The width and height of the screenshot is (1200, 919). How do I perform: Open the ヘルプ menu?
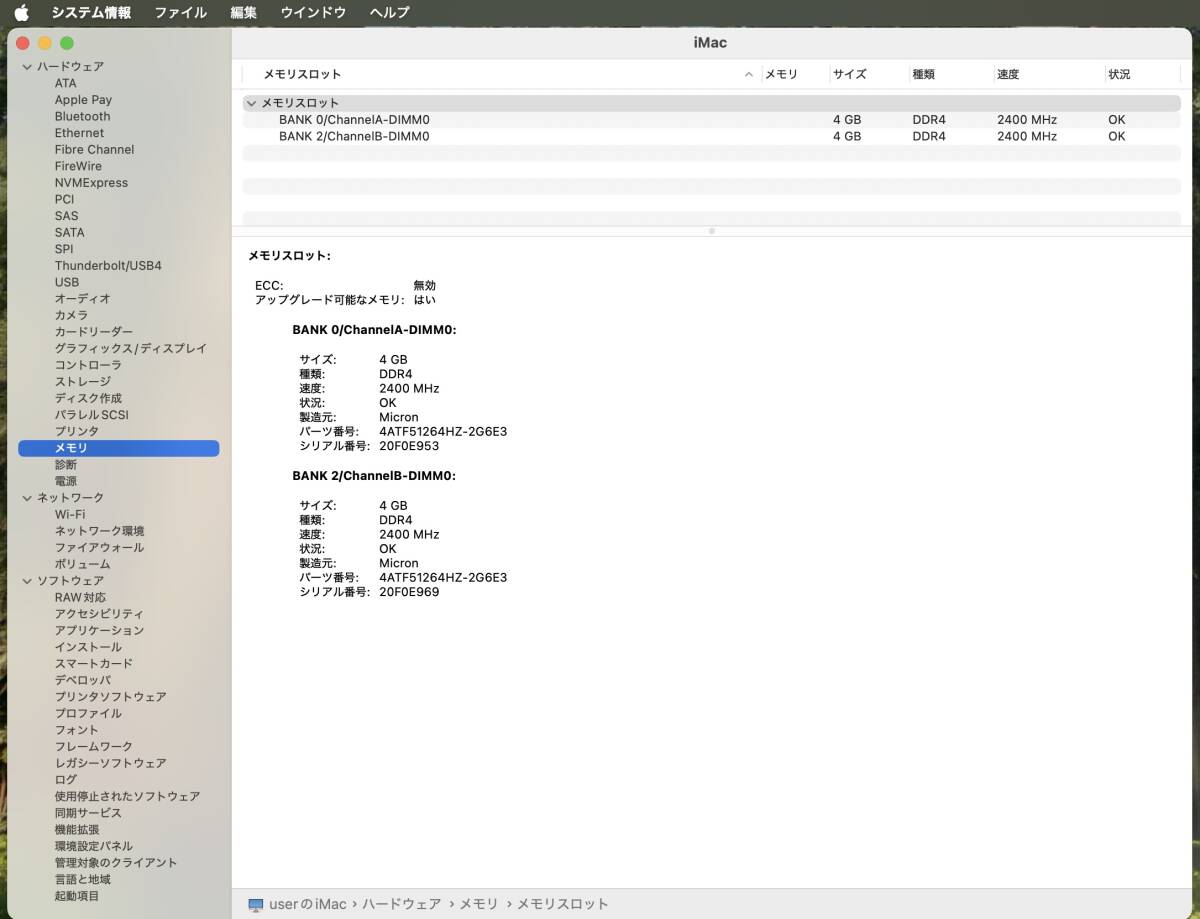click(x=389, y=12)
